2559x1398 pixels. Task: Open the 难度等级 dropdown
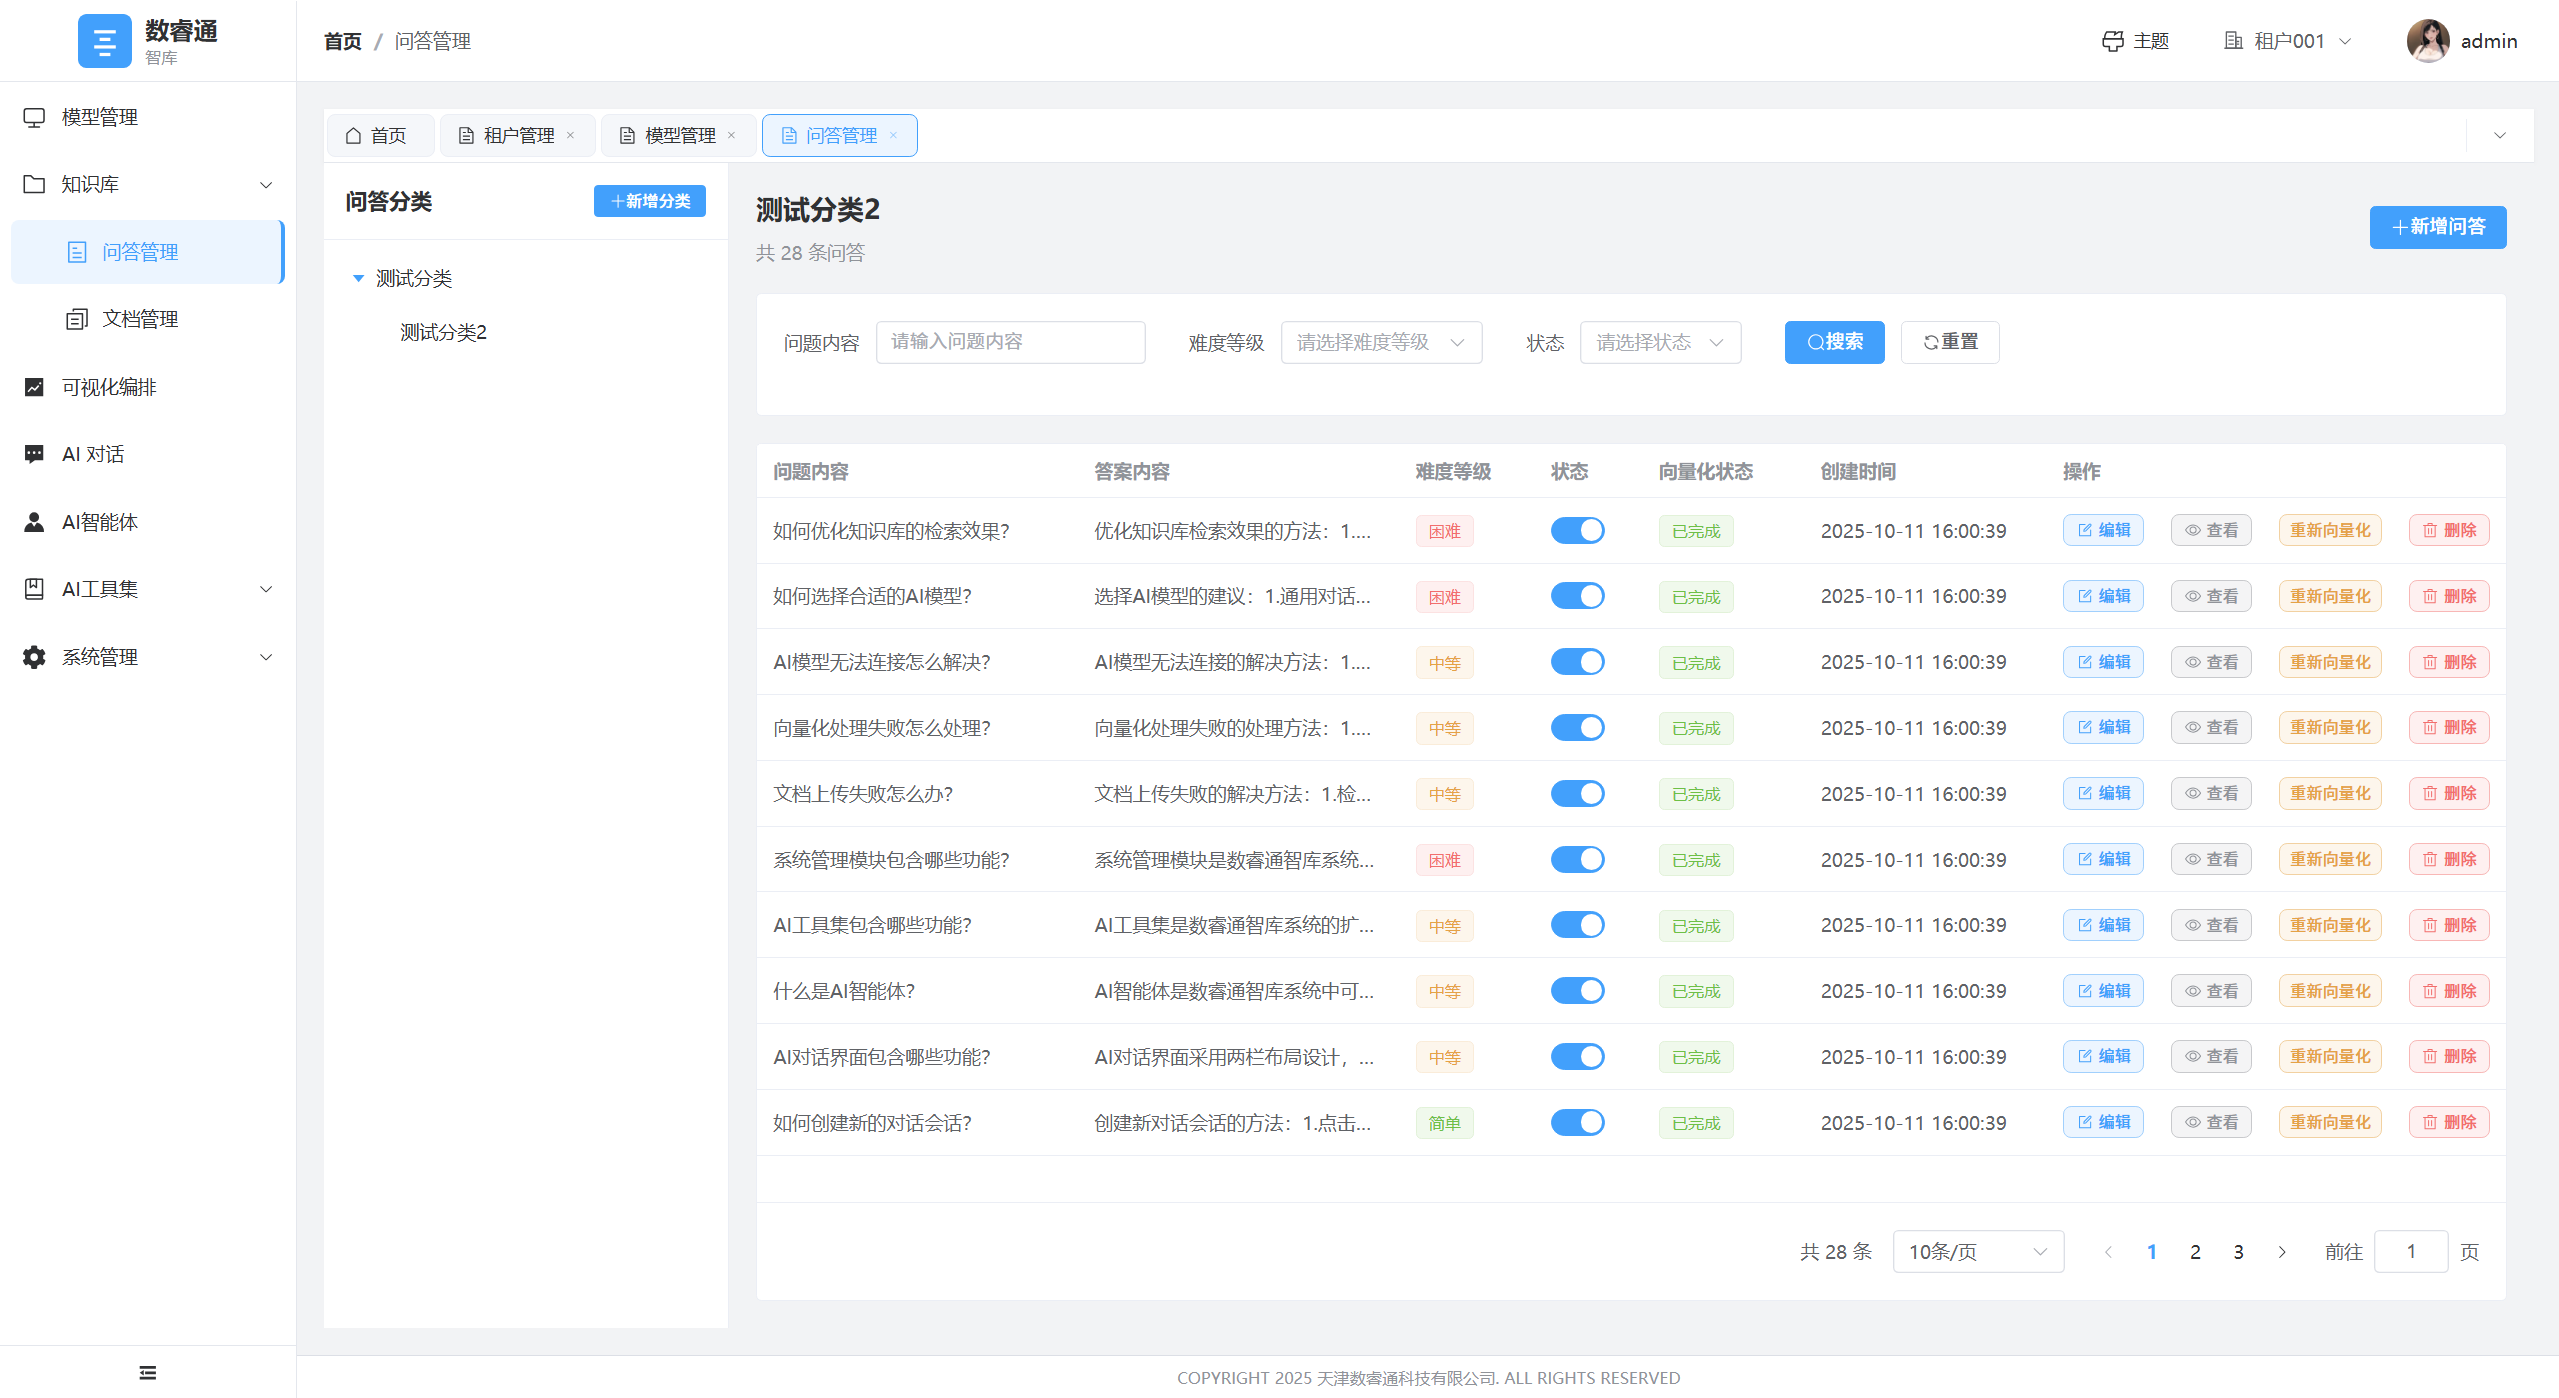pos(1381,342)
